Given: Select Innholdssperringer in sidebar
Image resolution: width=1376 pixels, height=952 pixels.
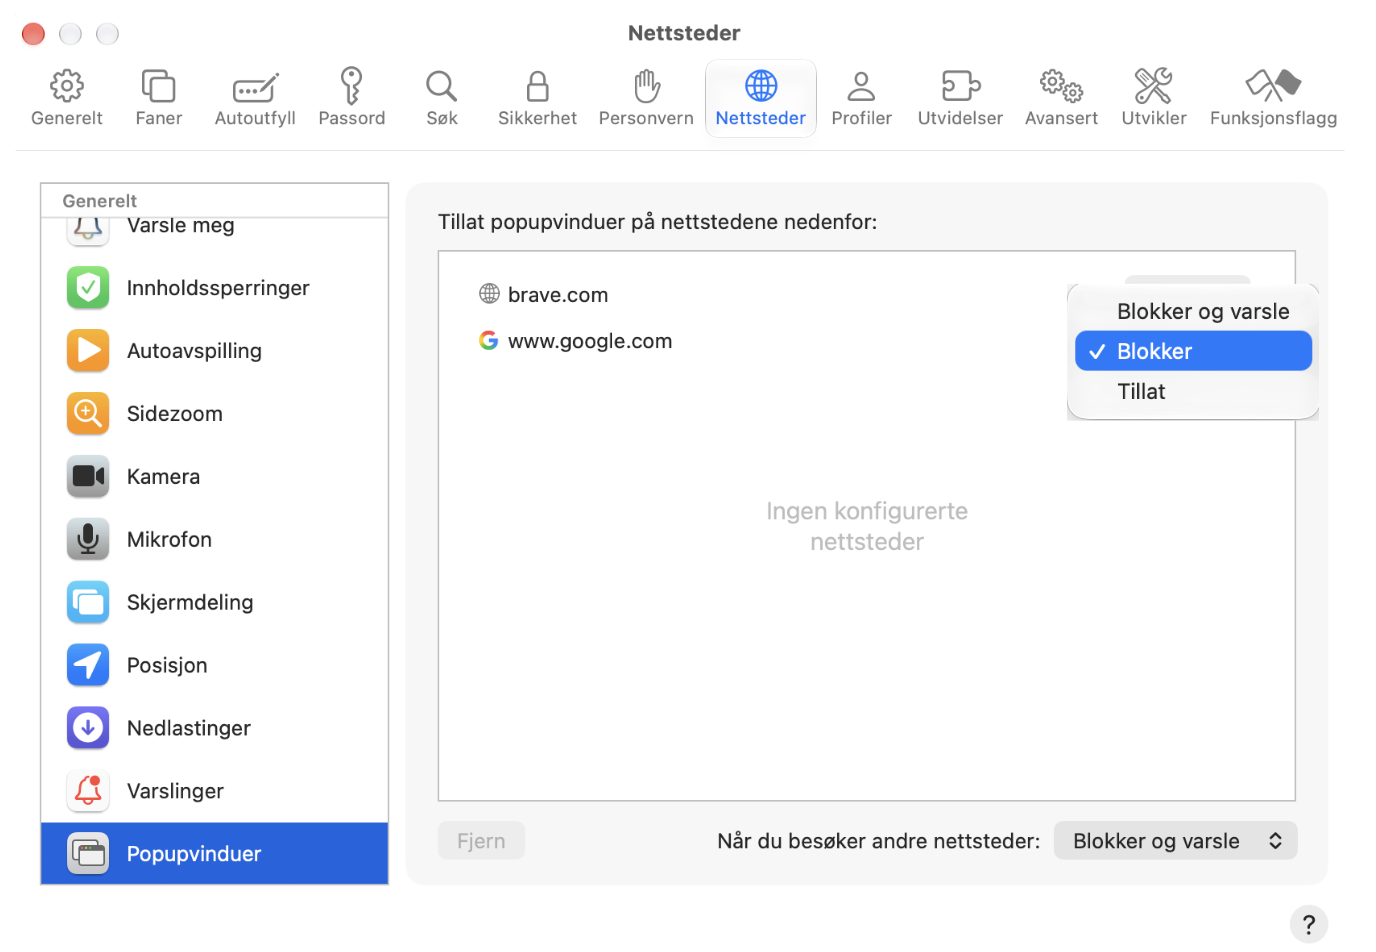Looking at the screenshot, I should [x=214, y=288].
